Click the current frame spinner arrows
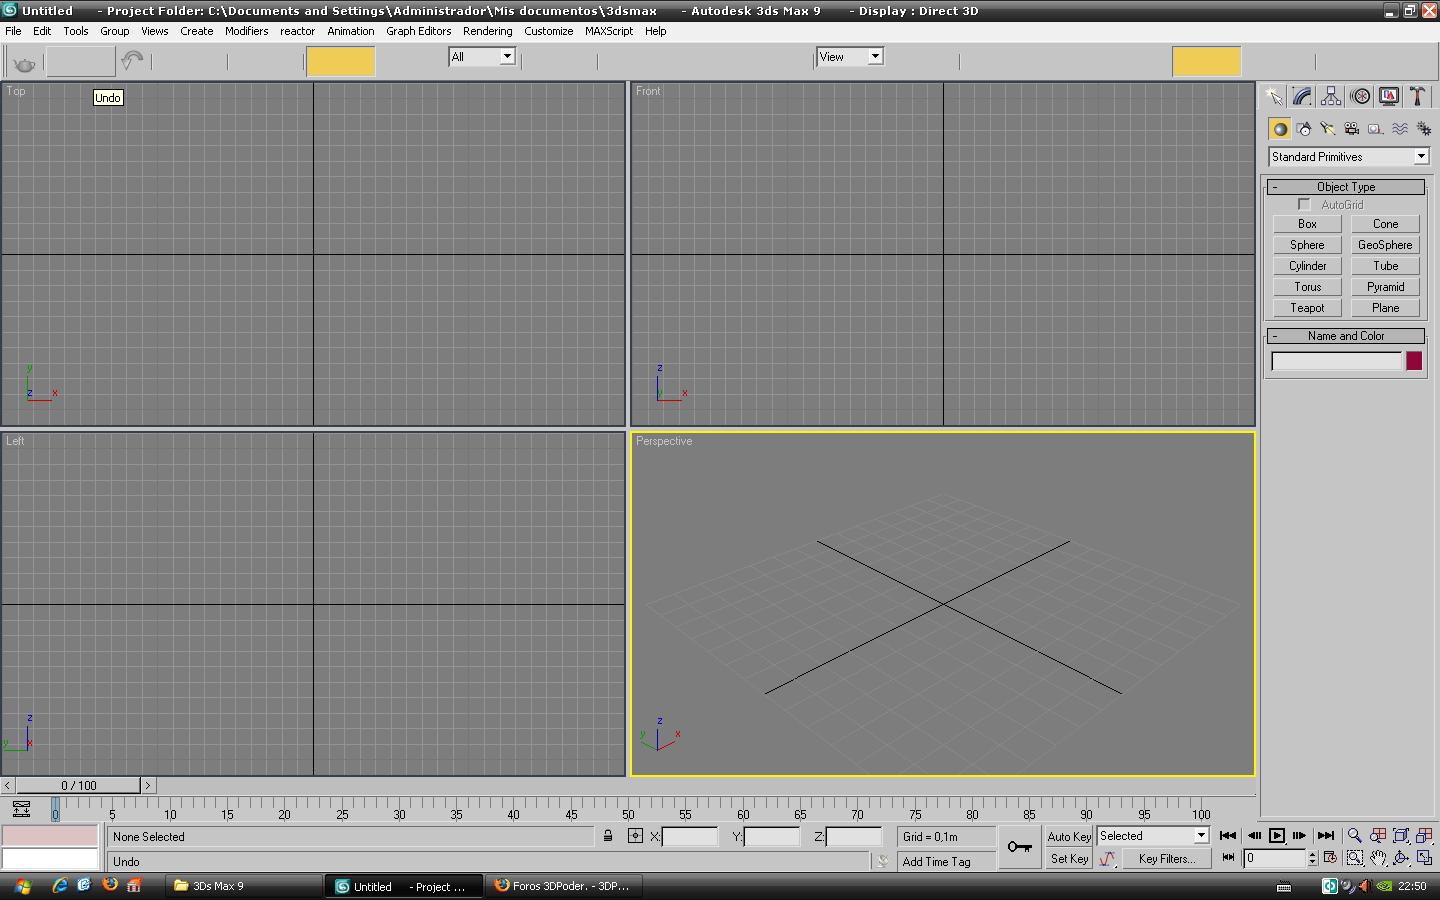The height and width of the screenshot is (900, 1440). pos(1313,858)
